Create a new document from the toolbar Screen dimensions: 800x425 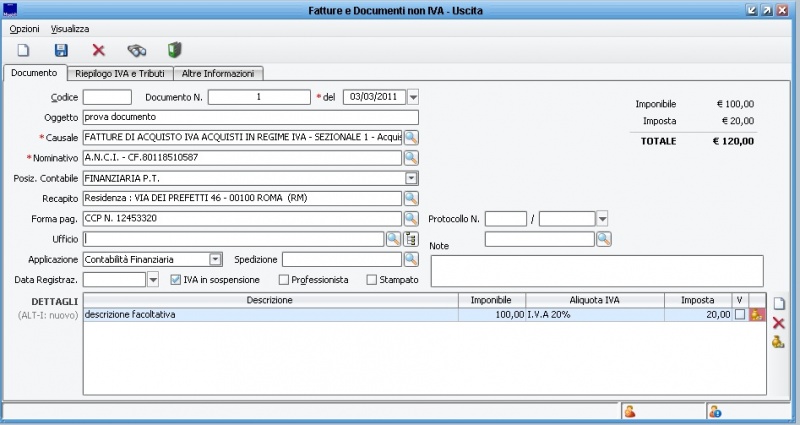click(23, 50)
